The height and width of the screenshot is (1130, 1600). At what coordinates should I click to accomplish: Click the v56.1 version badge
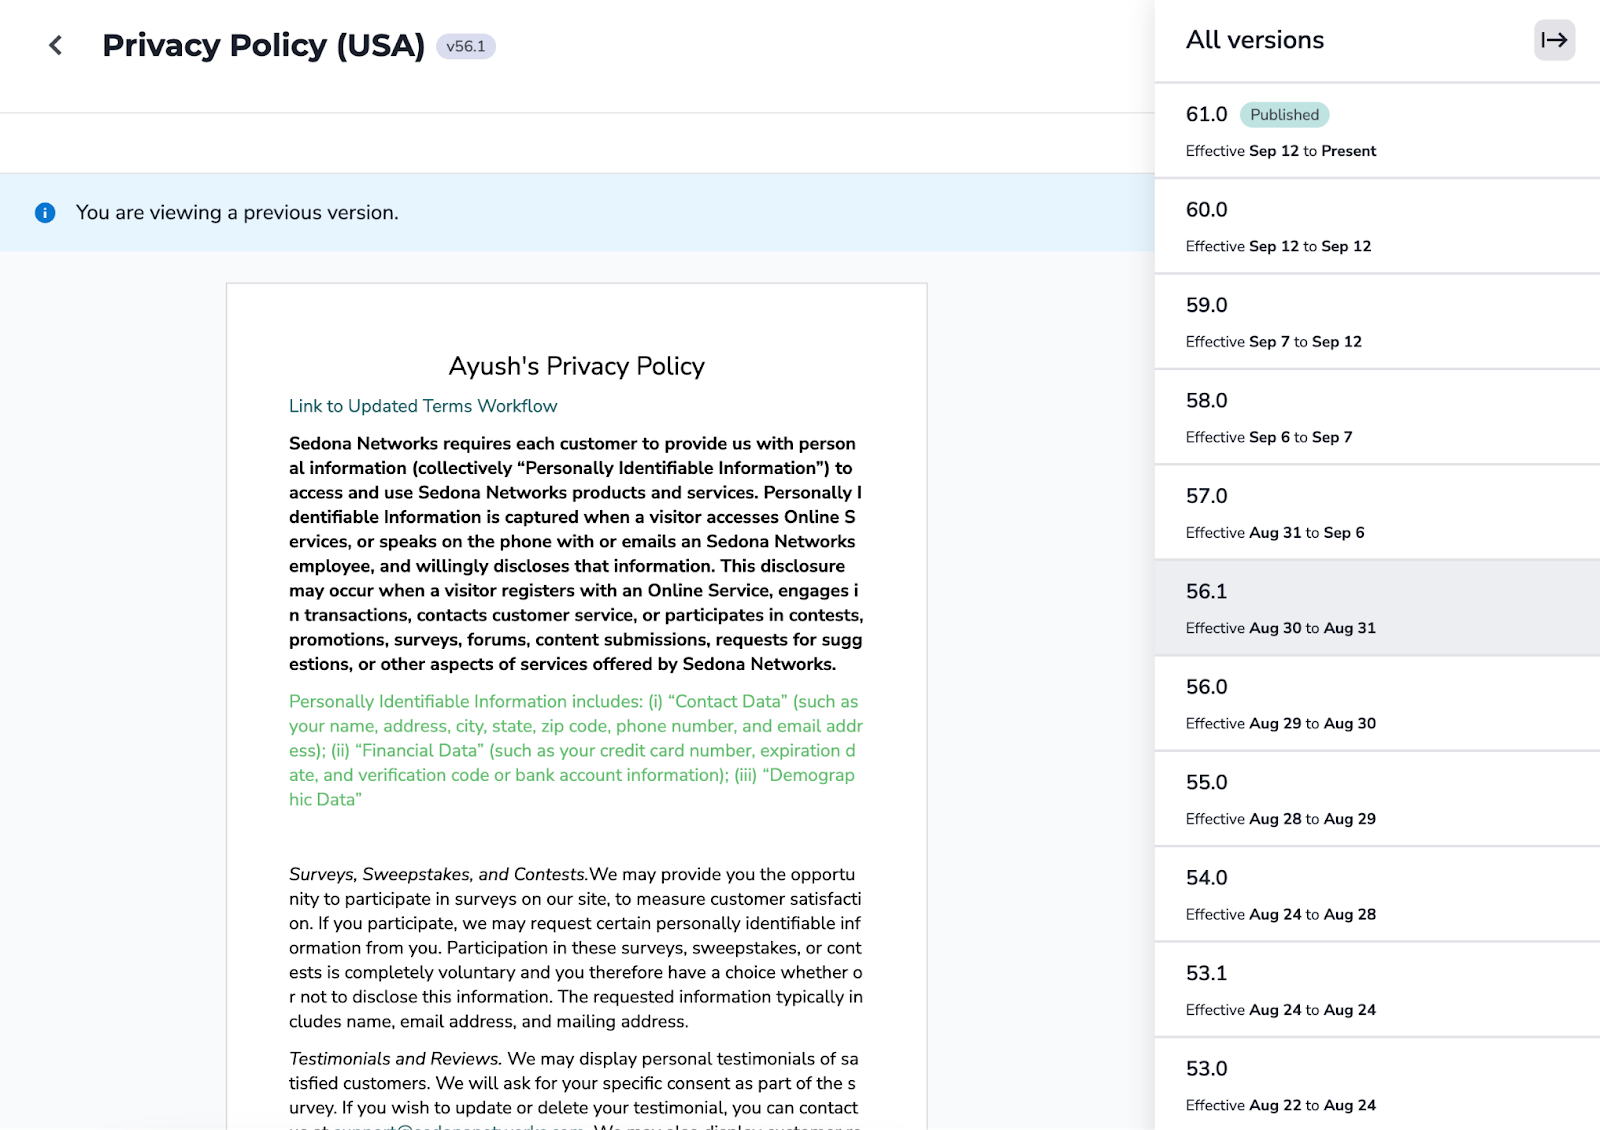(466, 46)
